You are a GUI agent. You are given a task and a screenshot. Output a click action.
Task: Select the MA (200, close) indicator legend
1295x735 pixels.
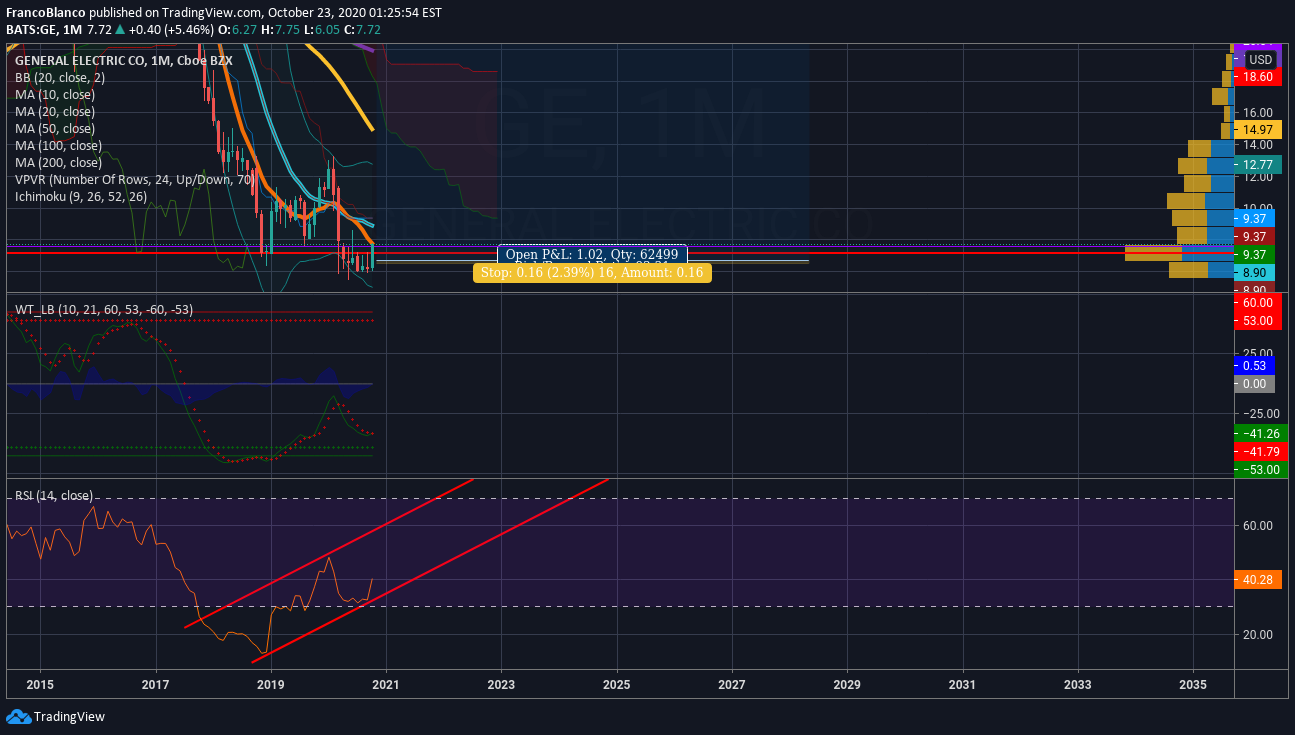tap(58, 162)
